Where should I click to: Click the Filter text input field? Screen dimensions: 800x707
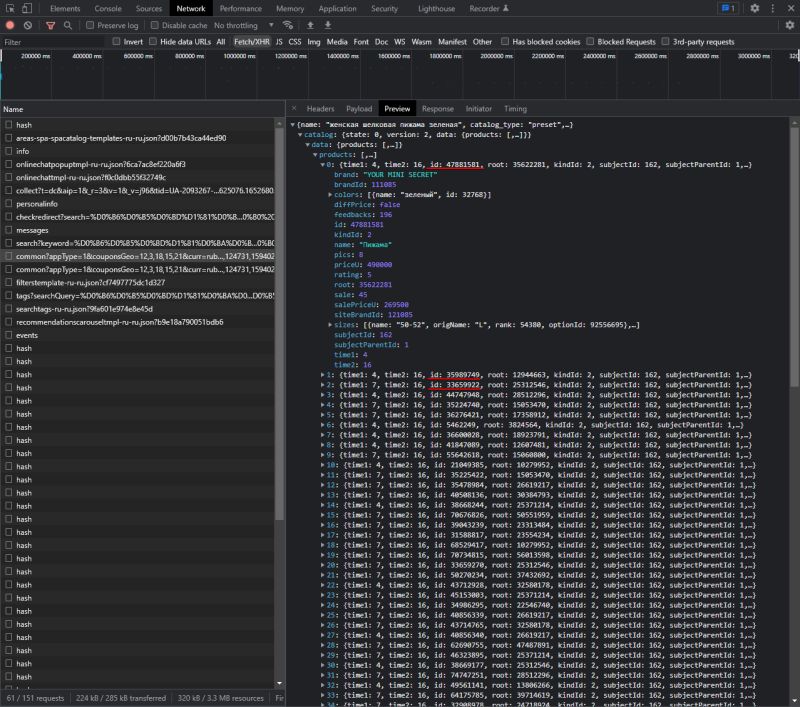[x=54, y=42]
